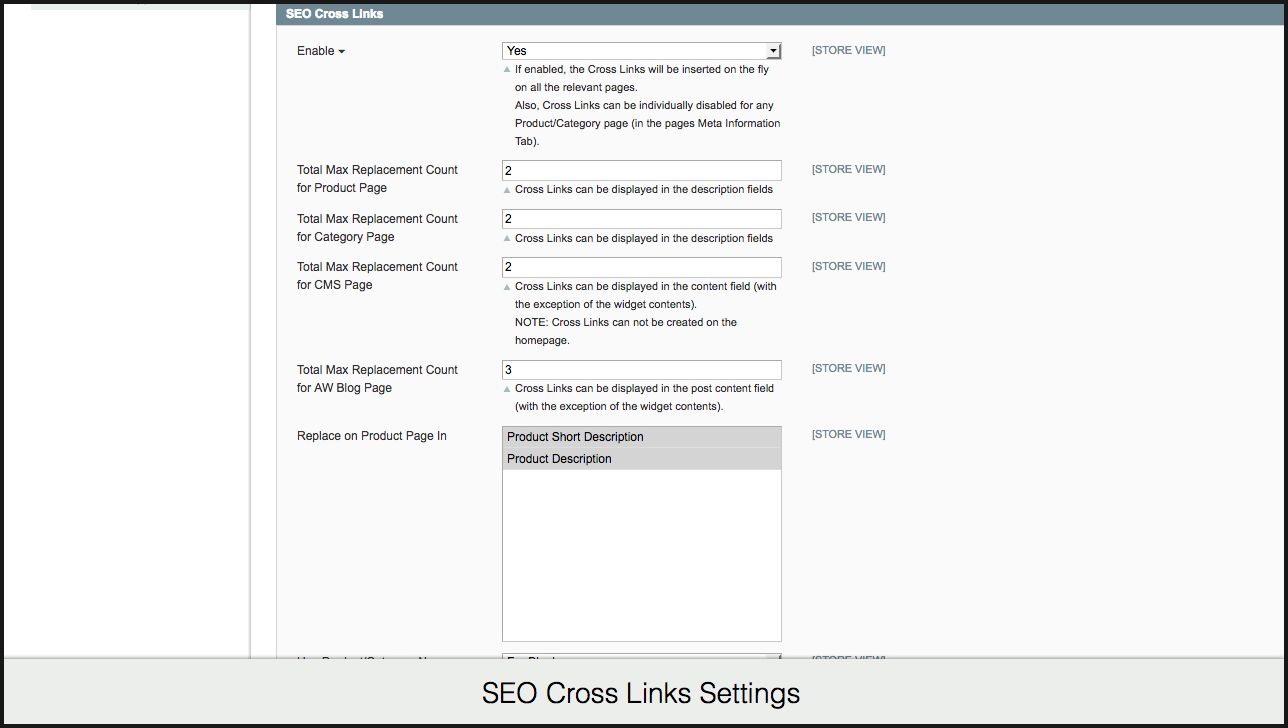1288x728 pixels.
Task: Click the STORE VIEW label beside Replace on Product Page In
Action: tap(848, 434)
